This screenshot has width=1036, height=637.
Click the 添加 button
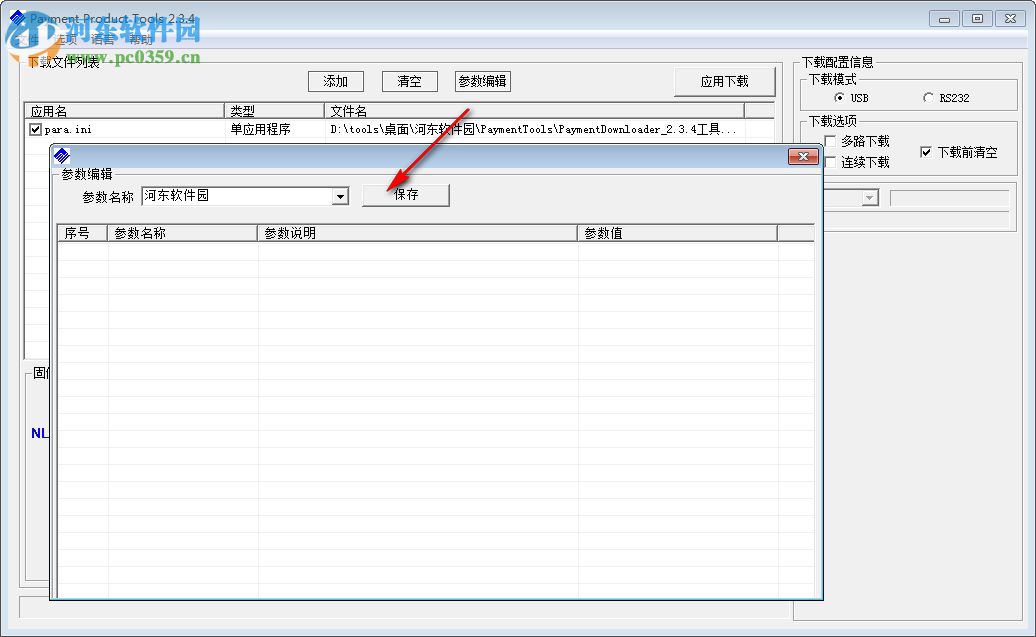[335, 81]
